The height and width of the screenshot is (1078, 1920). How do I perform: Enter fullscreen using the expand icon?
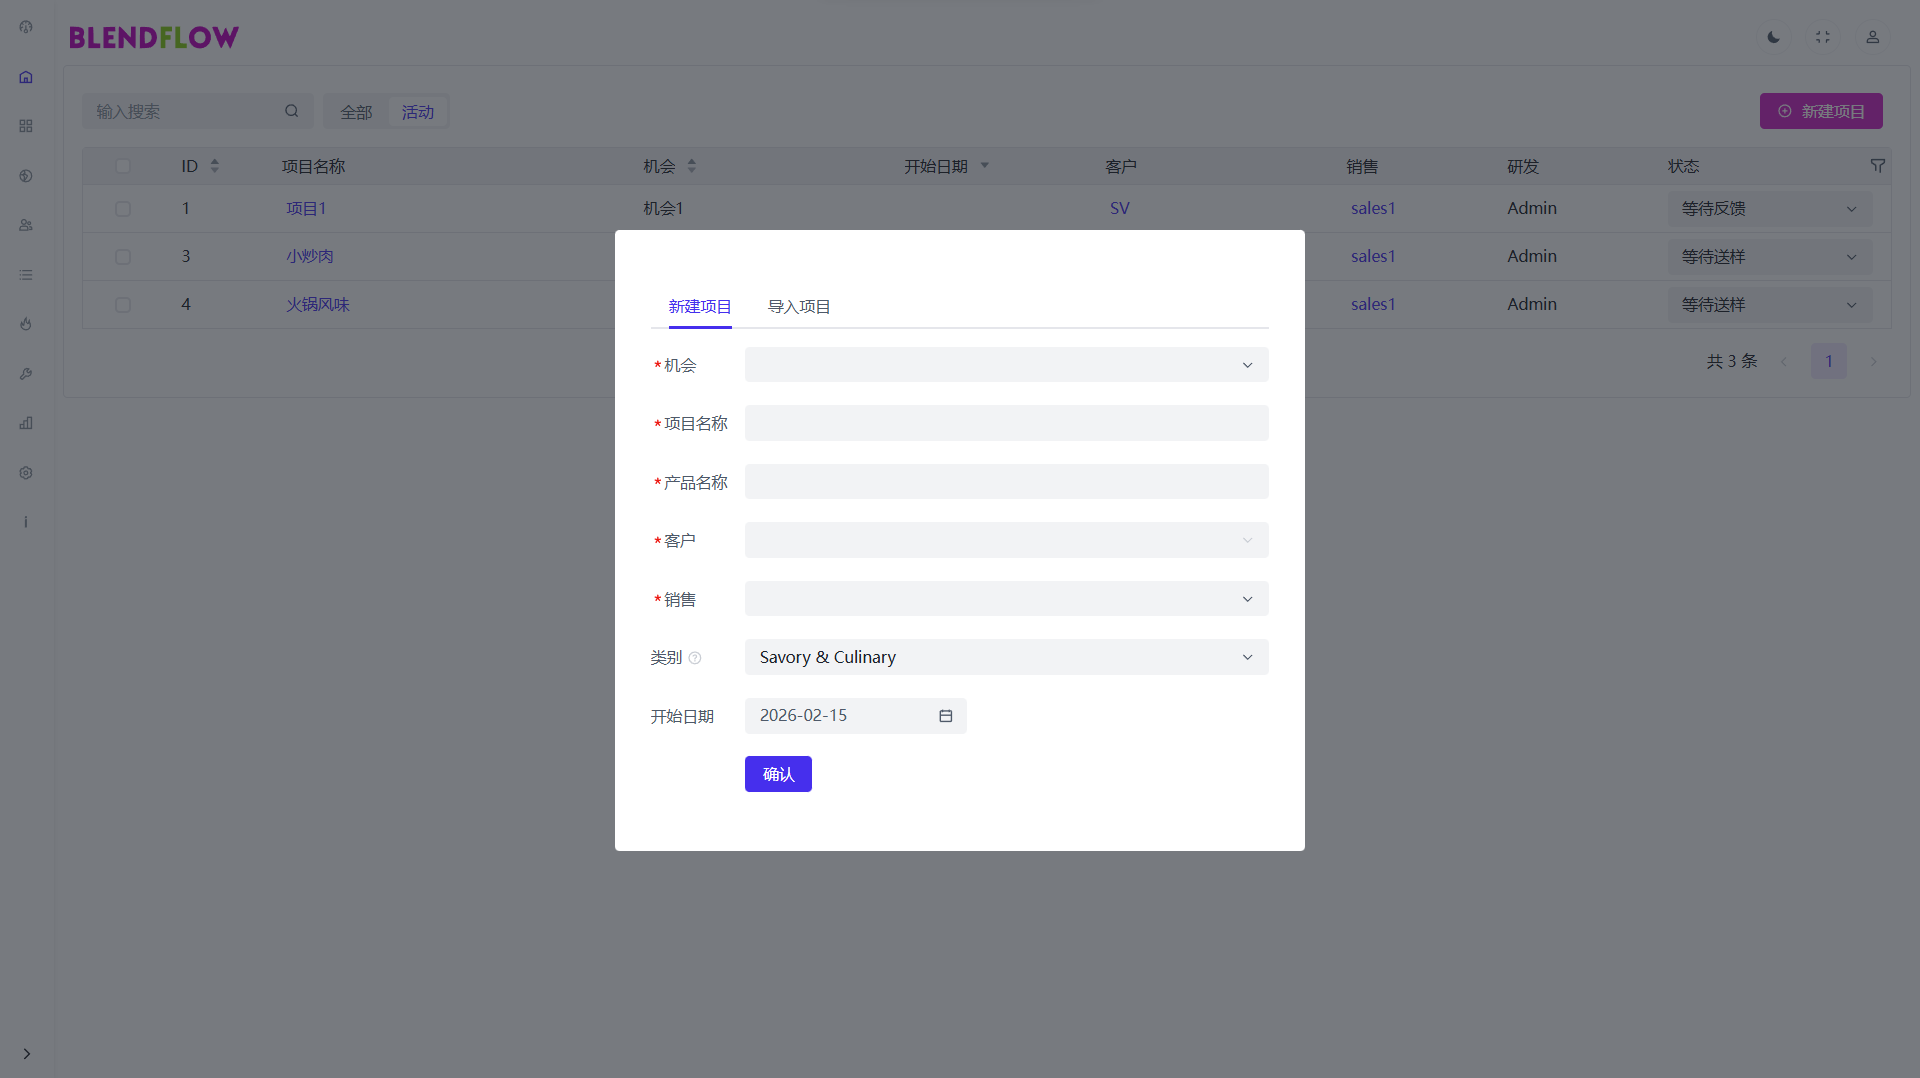(1823, 37)
